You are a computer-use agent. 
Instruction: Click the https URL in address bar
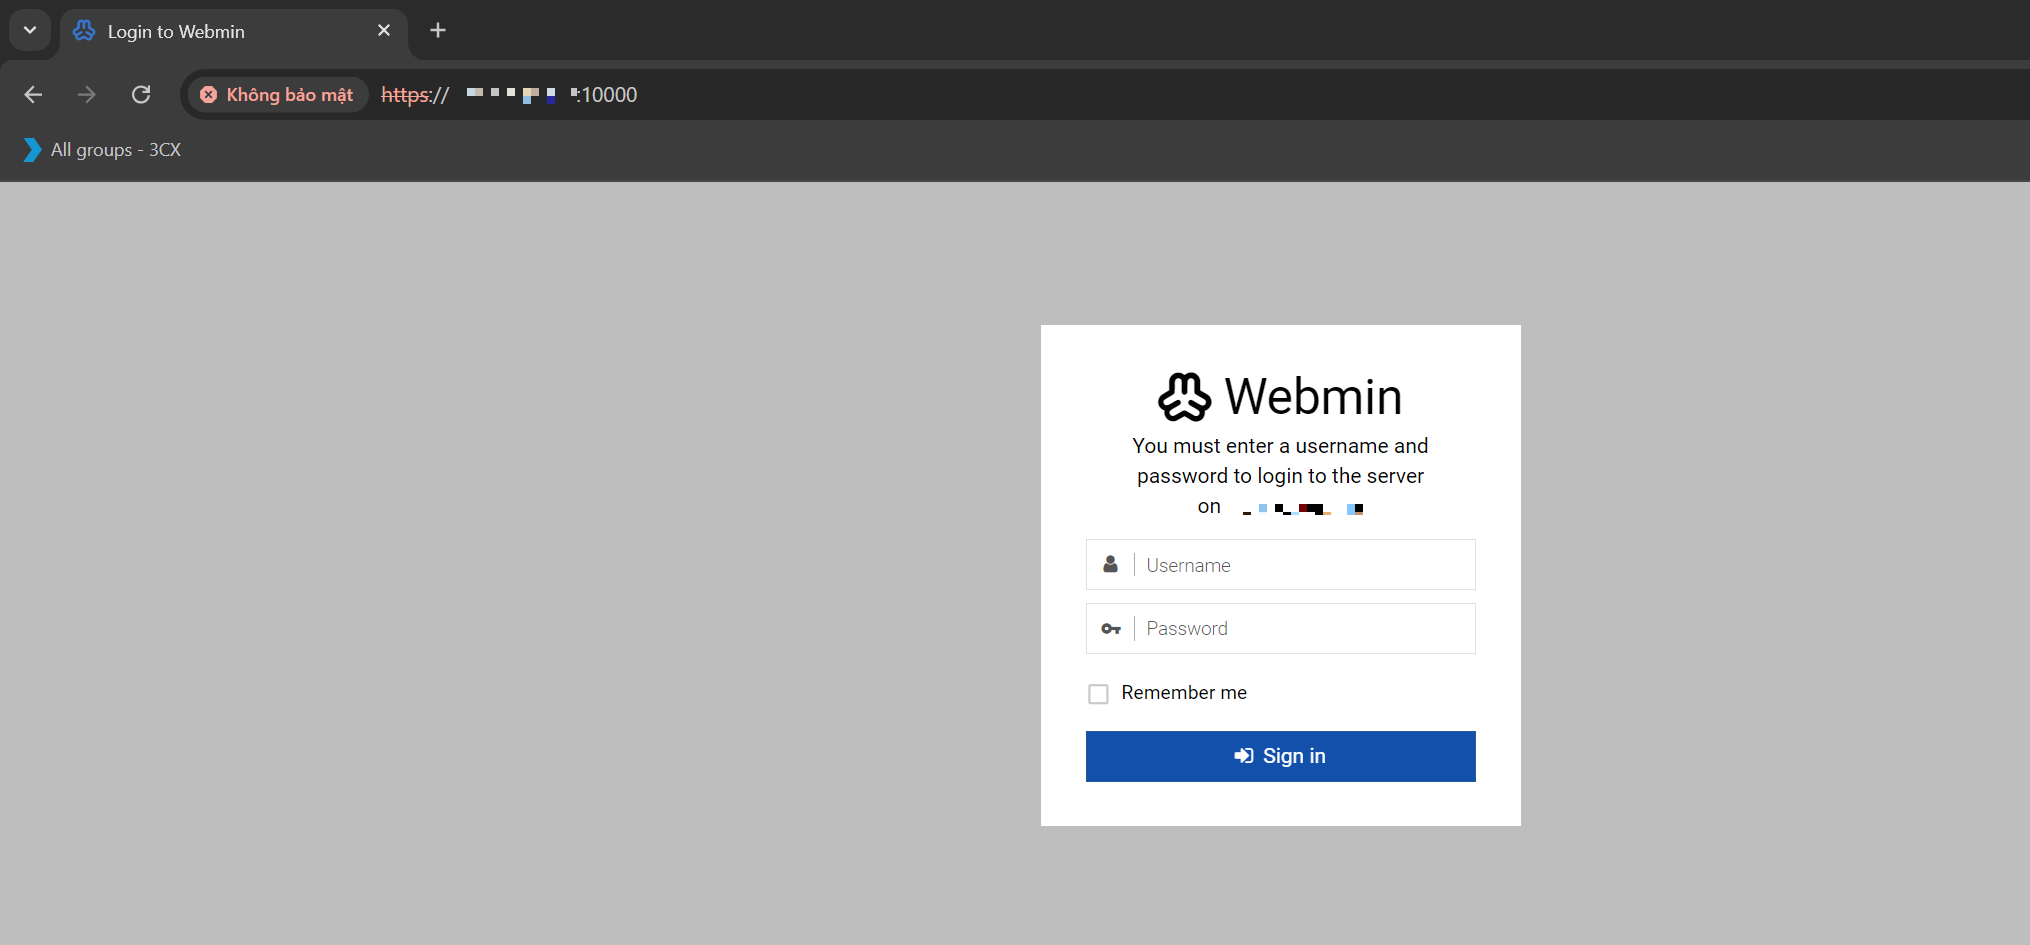pyautogui.click(x=509, y=95)
